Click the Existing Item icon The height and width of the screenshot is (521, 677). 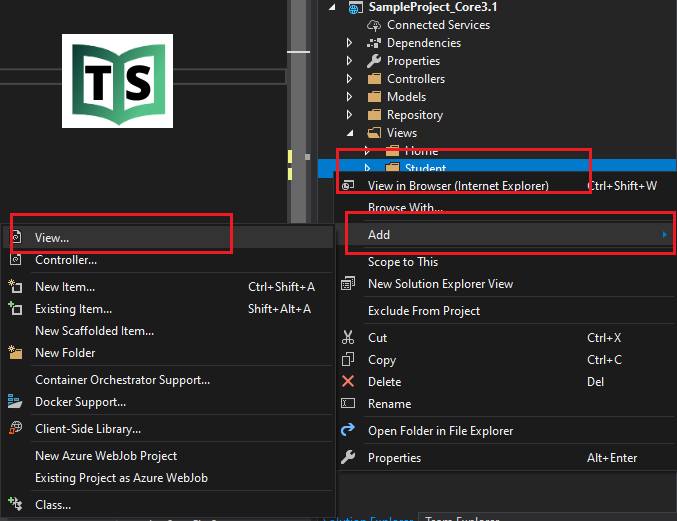(15, 309)
